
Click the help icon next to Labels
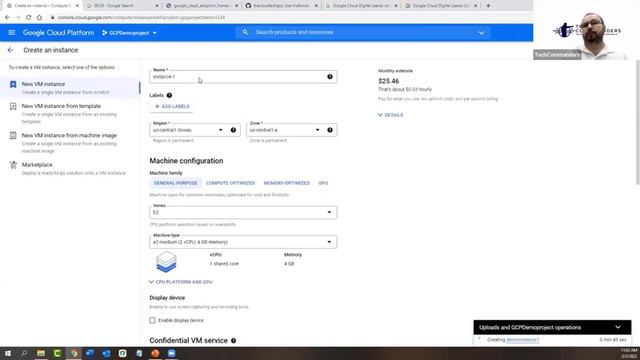point(169,96)
